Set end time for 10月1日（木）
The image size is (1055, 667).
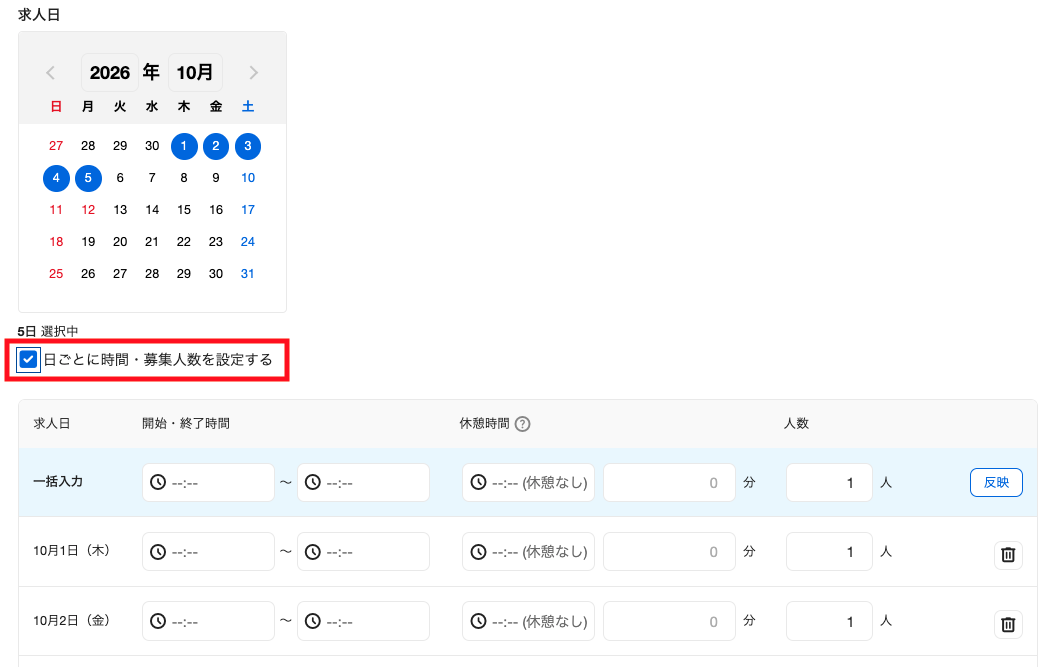click(x=363, y=552)
